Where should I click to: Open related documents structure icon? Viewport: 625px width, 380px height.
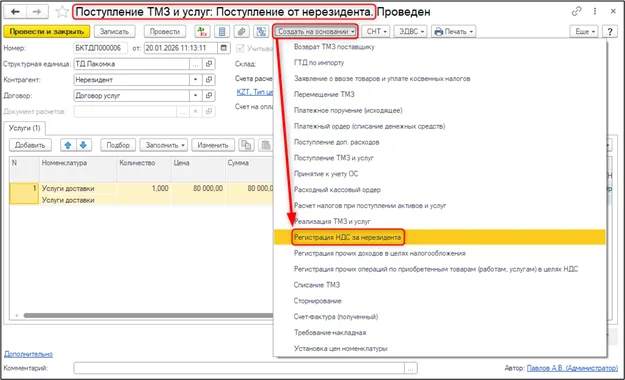click(x=261, y=32)
